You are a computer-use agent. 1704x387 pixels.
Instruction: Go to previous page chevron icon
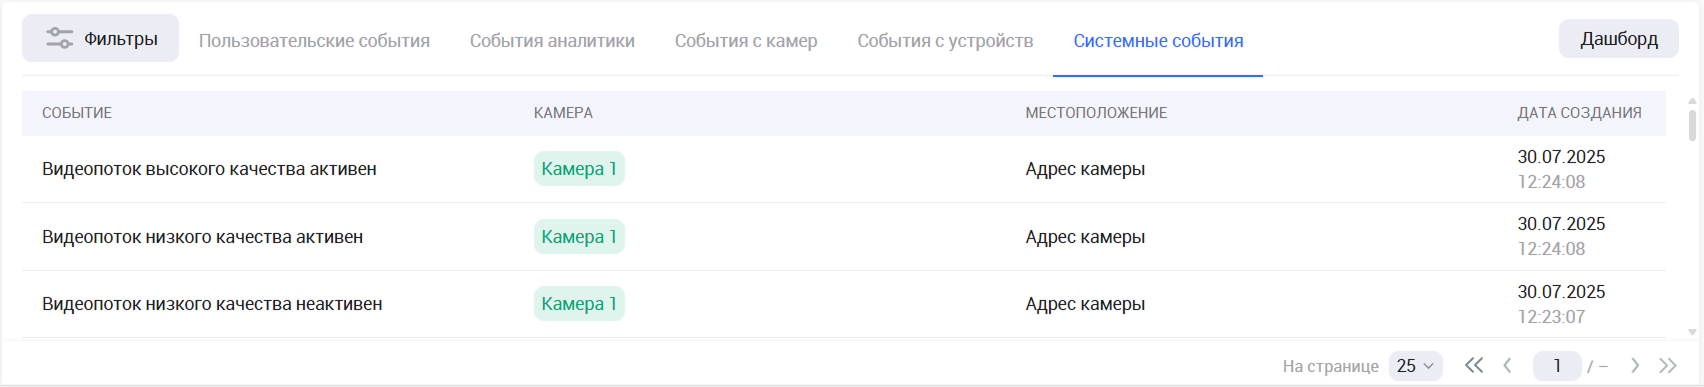[x=1507, y=366]
